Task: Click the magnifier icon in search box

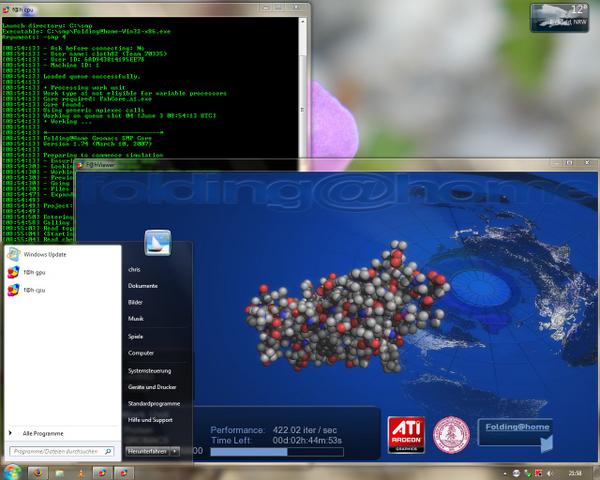Action: click(x=108, y=452)
